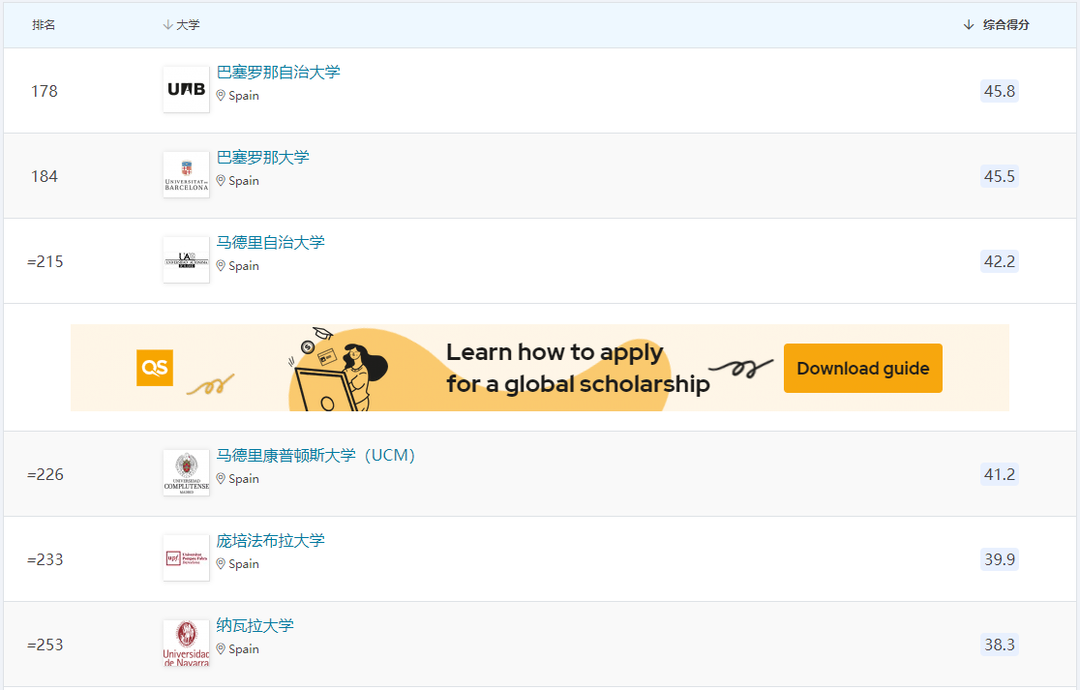Open the 马德里康普顿斯大学（UCM） link

[315, 455]
